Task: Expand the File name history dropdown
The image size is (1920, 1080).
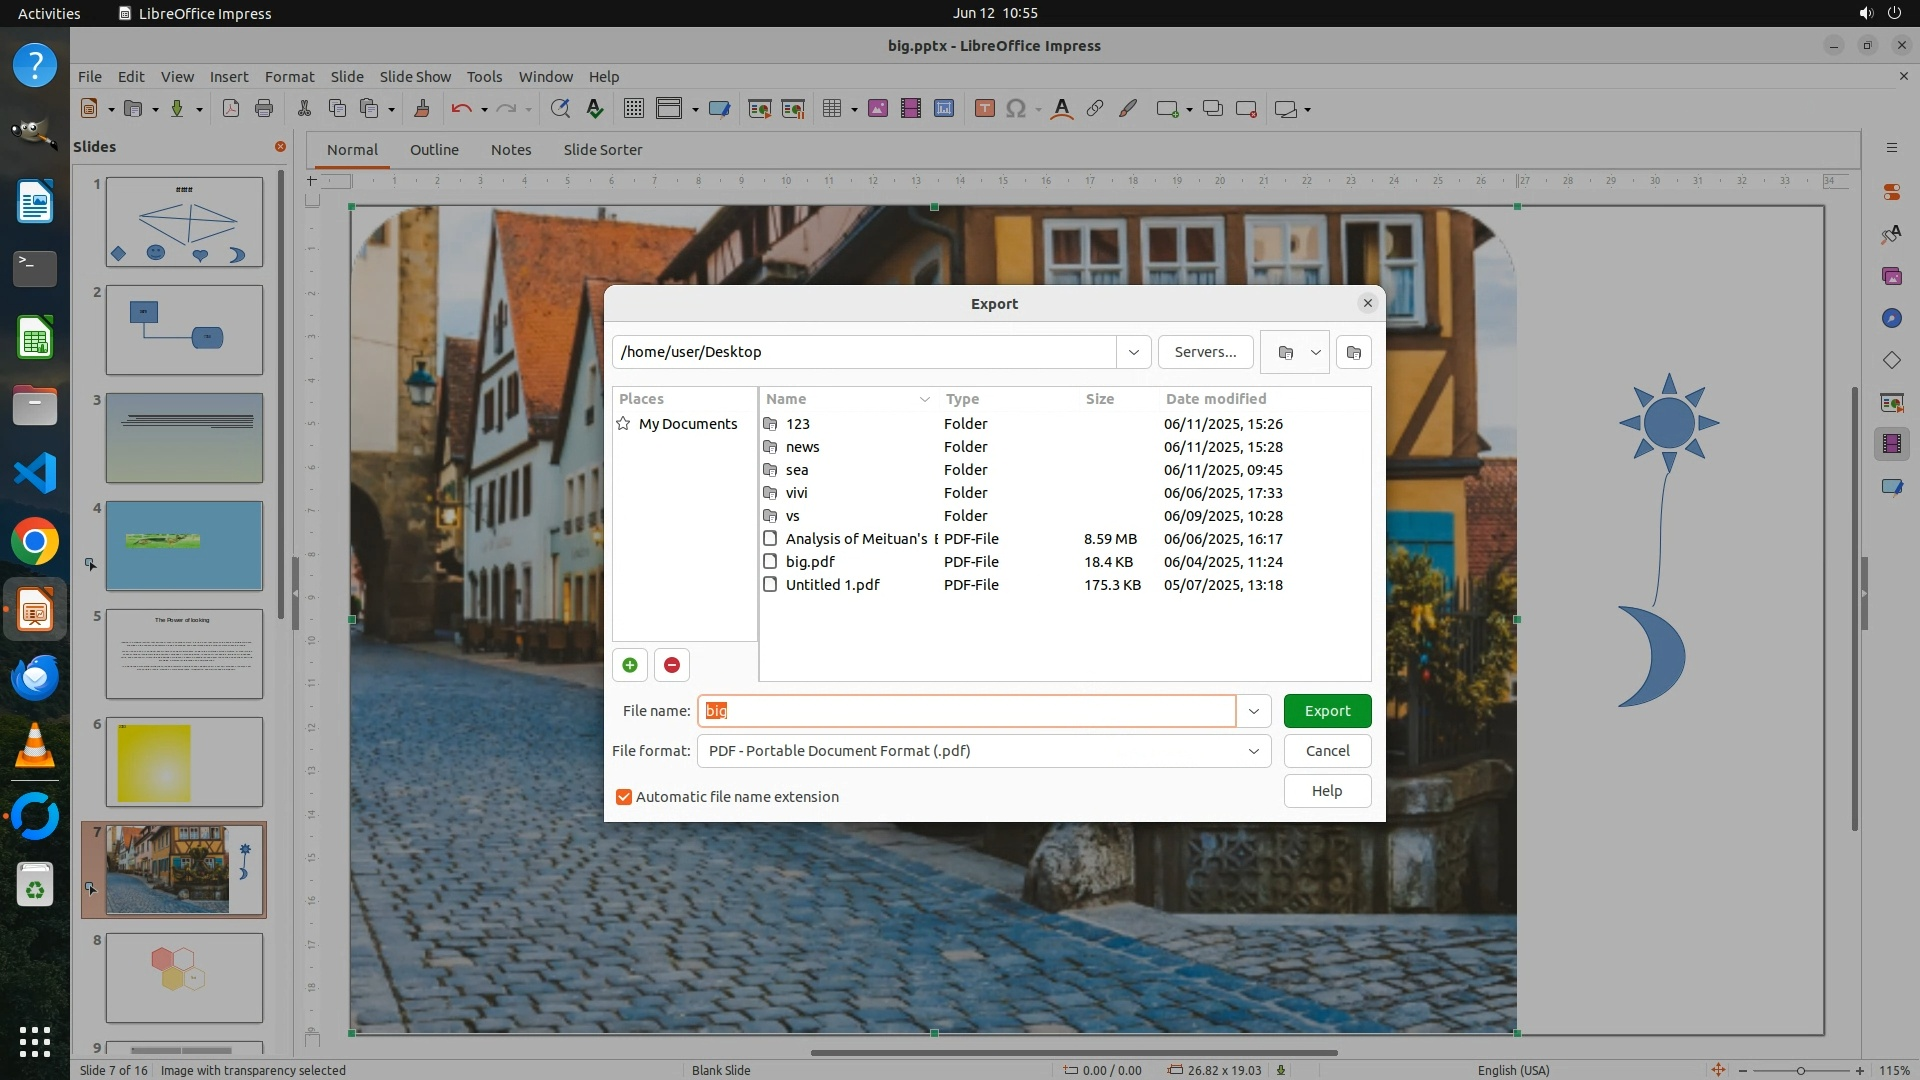Action: 1253,711
